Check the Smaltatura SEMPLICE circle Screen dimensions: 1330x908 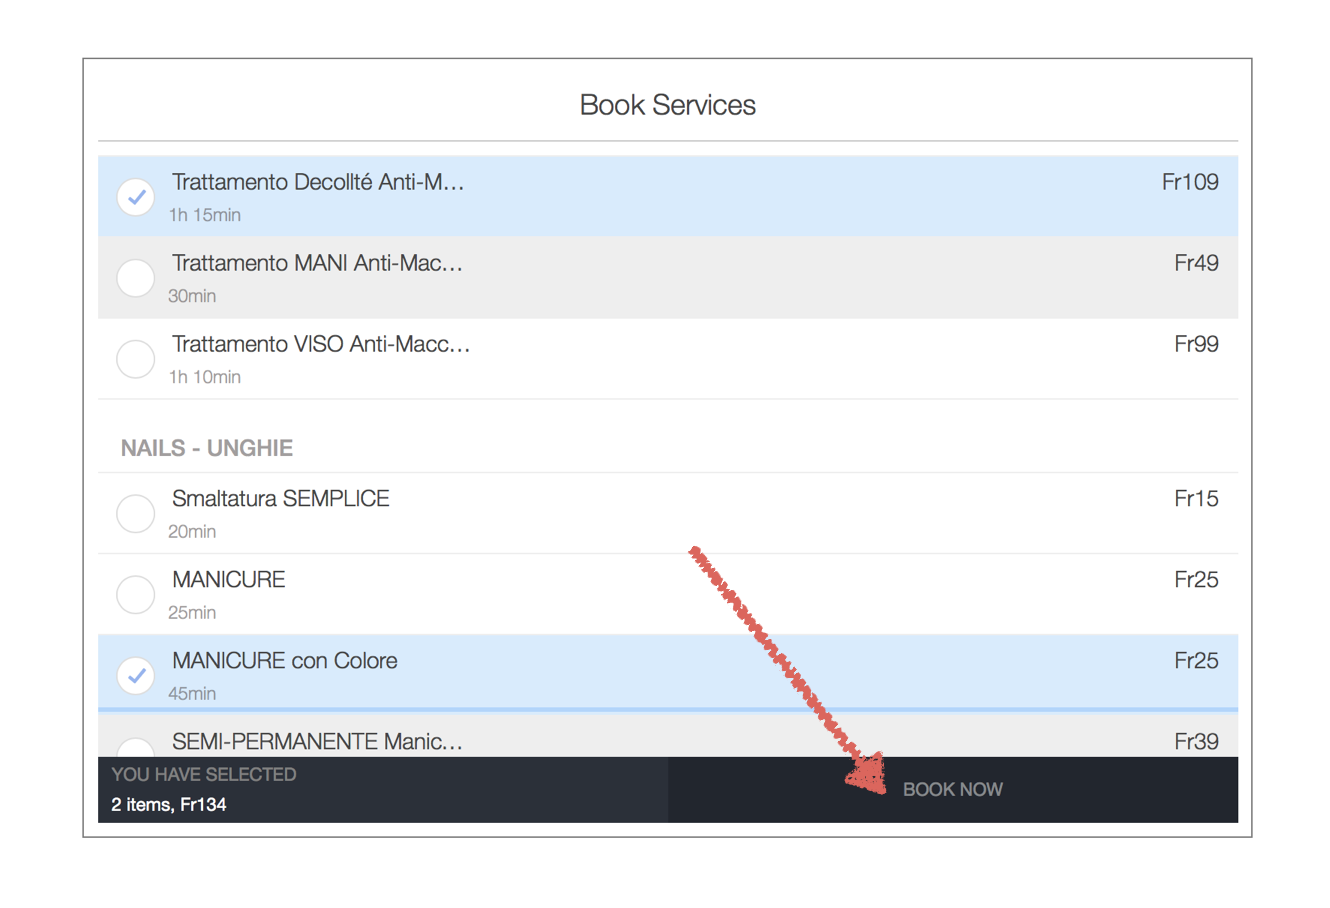tap(136, 513)
